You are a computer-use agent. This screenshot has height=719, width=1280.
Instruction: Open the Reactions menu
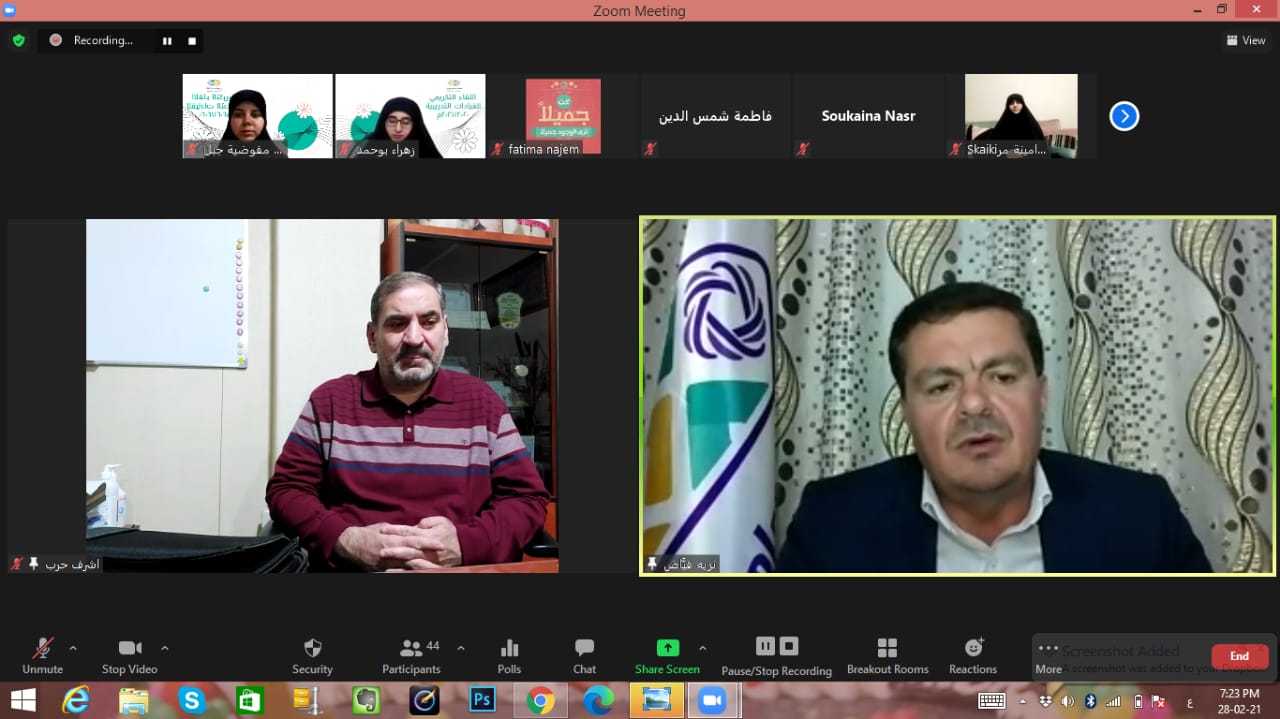click(973, 655)
